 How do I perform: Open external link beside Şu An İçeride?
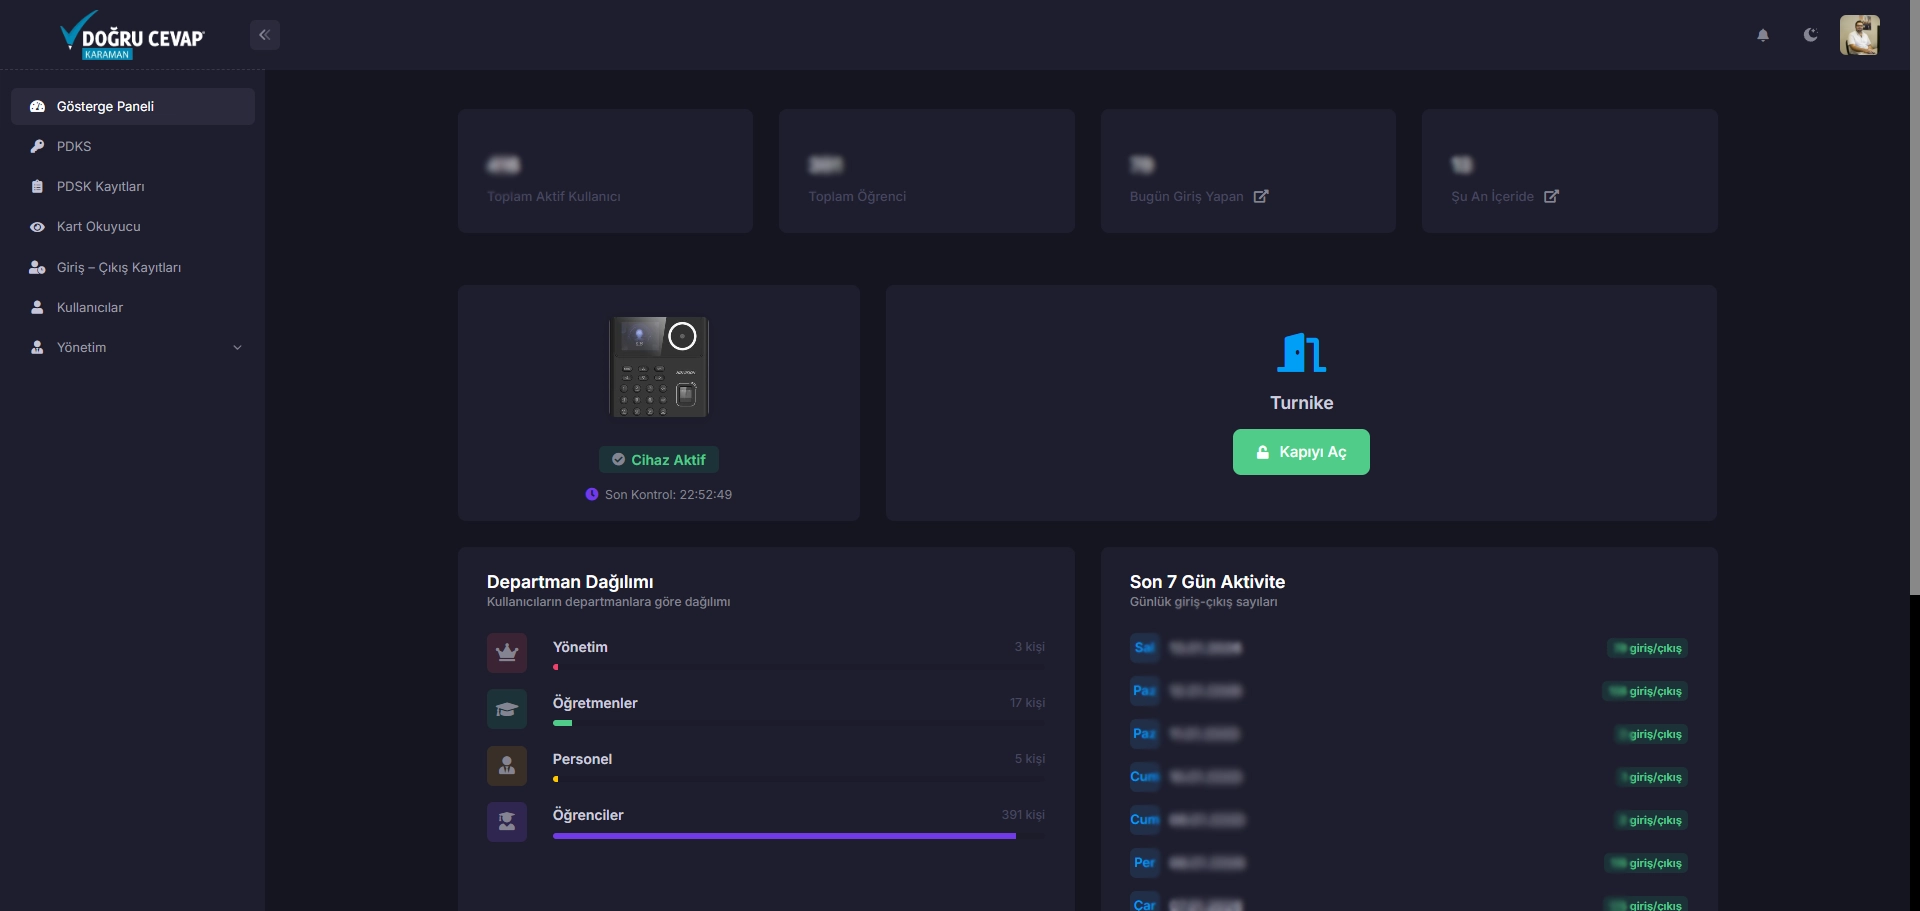pos(1551,197)
